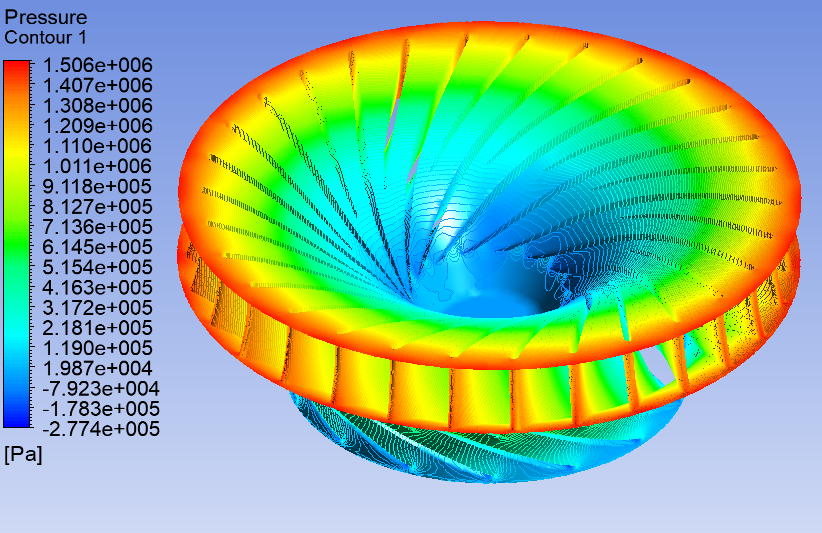Click the maximum value 1.506e+006
Image resolution: width=822 pixels, height=533 pixels.
[98, 65]
